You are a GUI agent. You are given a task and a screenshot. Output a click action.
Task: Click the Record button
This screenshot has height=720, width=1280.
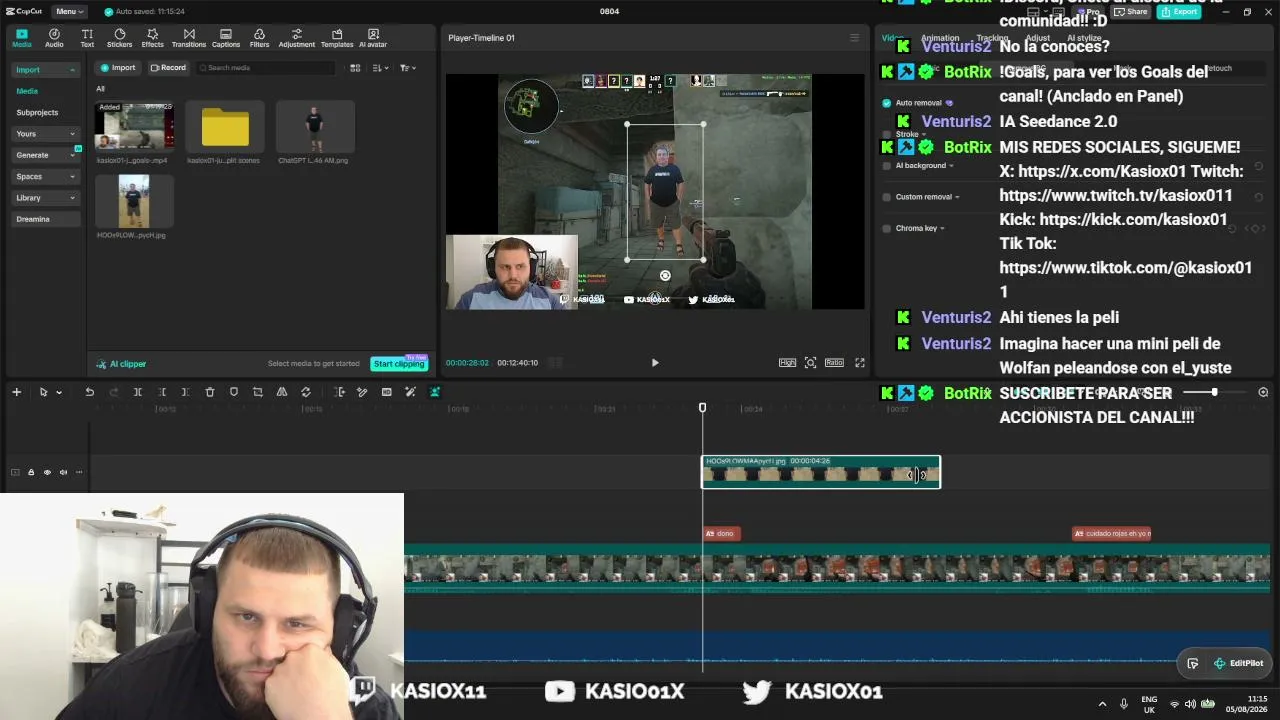pos(168,68)
